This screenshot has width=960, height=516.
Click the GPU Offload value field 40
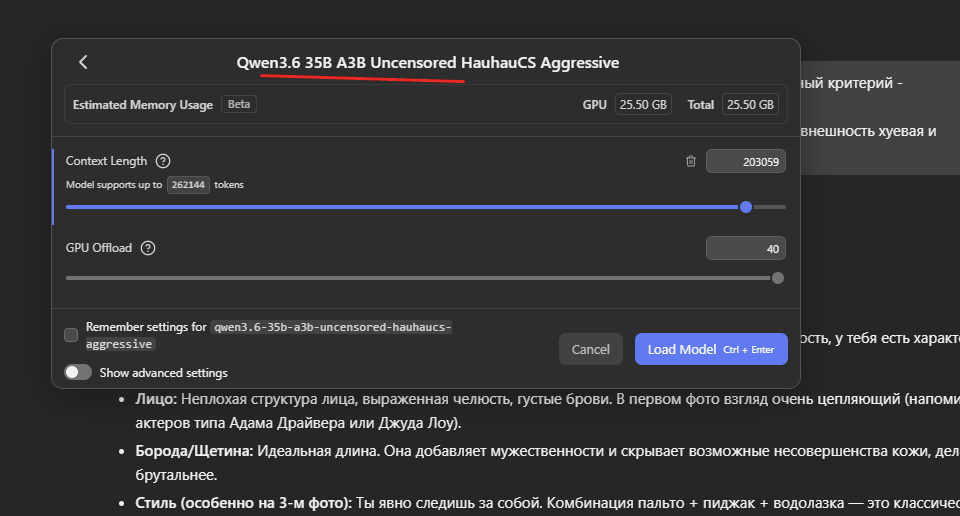pos(746,249)
